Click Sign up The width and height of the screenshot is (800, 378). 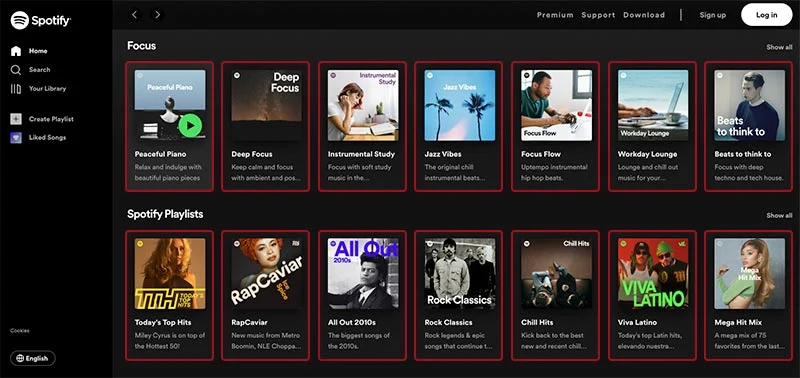[x=713, y=15]
